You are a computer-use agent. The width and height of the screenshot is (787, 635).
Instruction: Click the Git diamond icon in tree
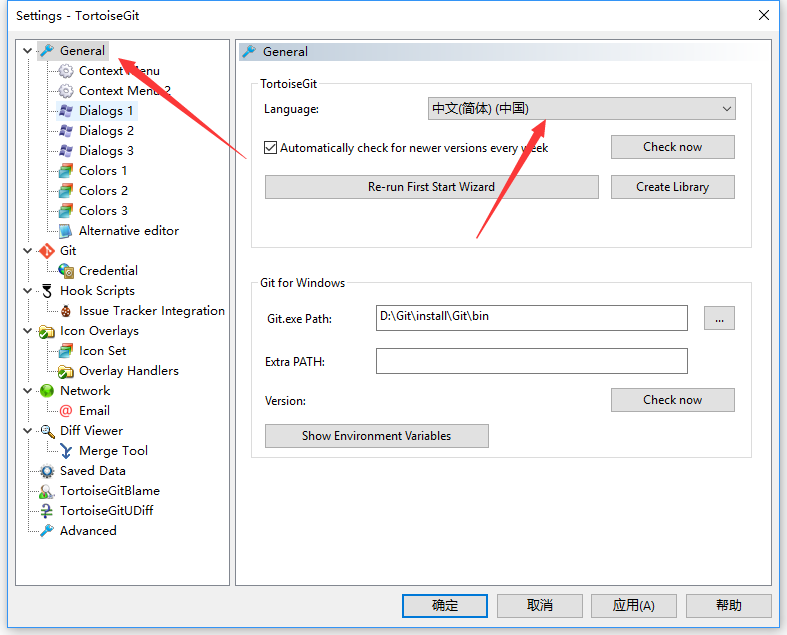(46, 251)
